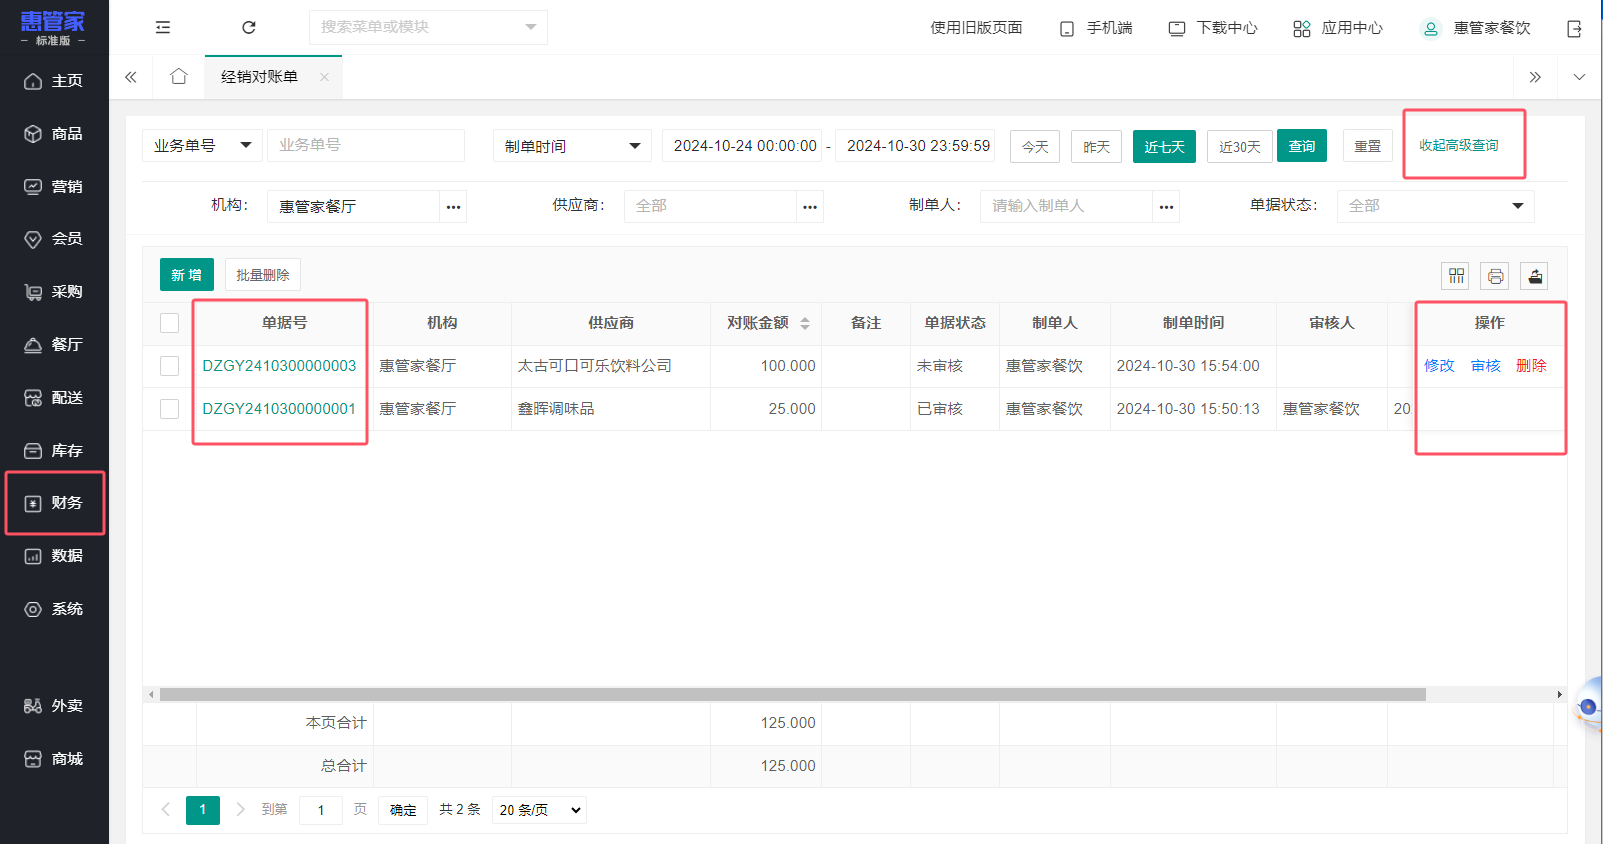Toggle the select-all checkbox in table header
Image resolution: width=1603 pixels, height=844 pixels.
click(170, 323)
